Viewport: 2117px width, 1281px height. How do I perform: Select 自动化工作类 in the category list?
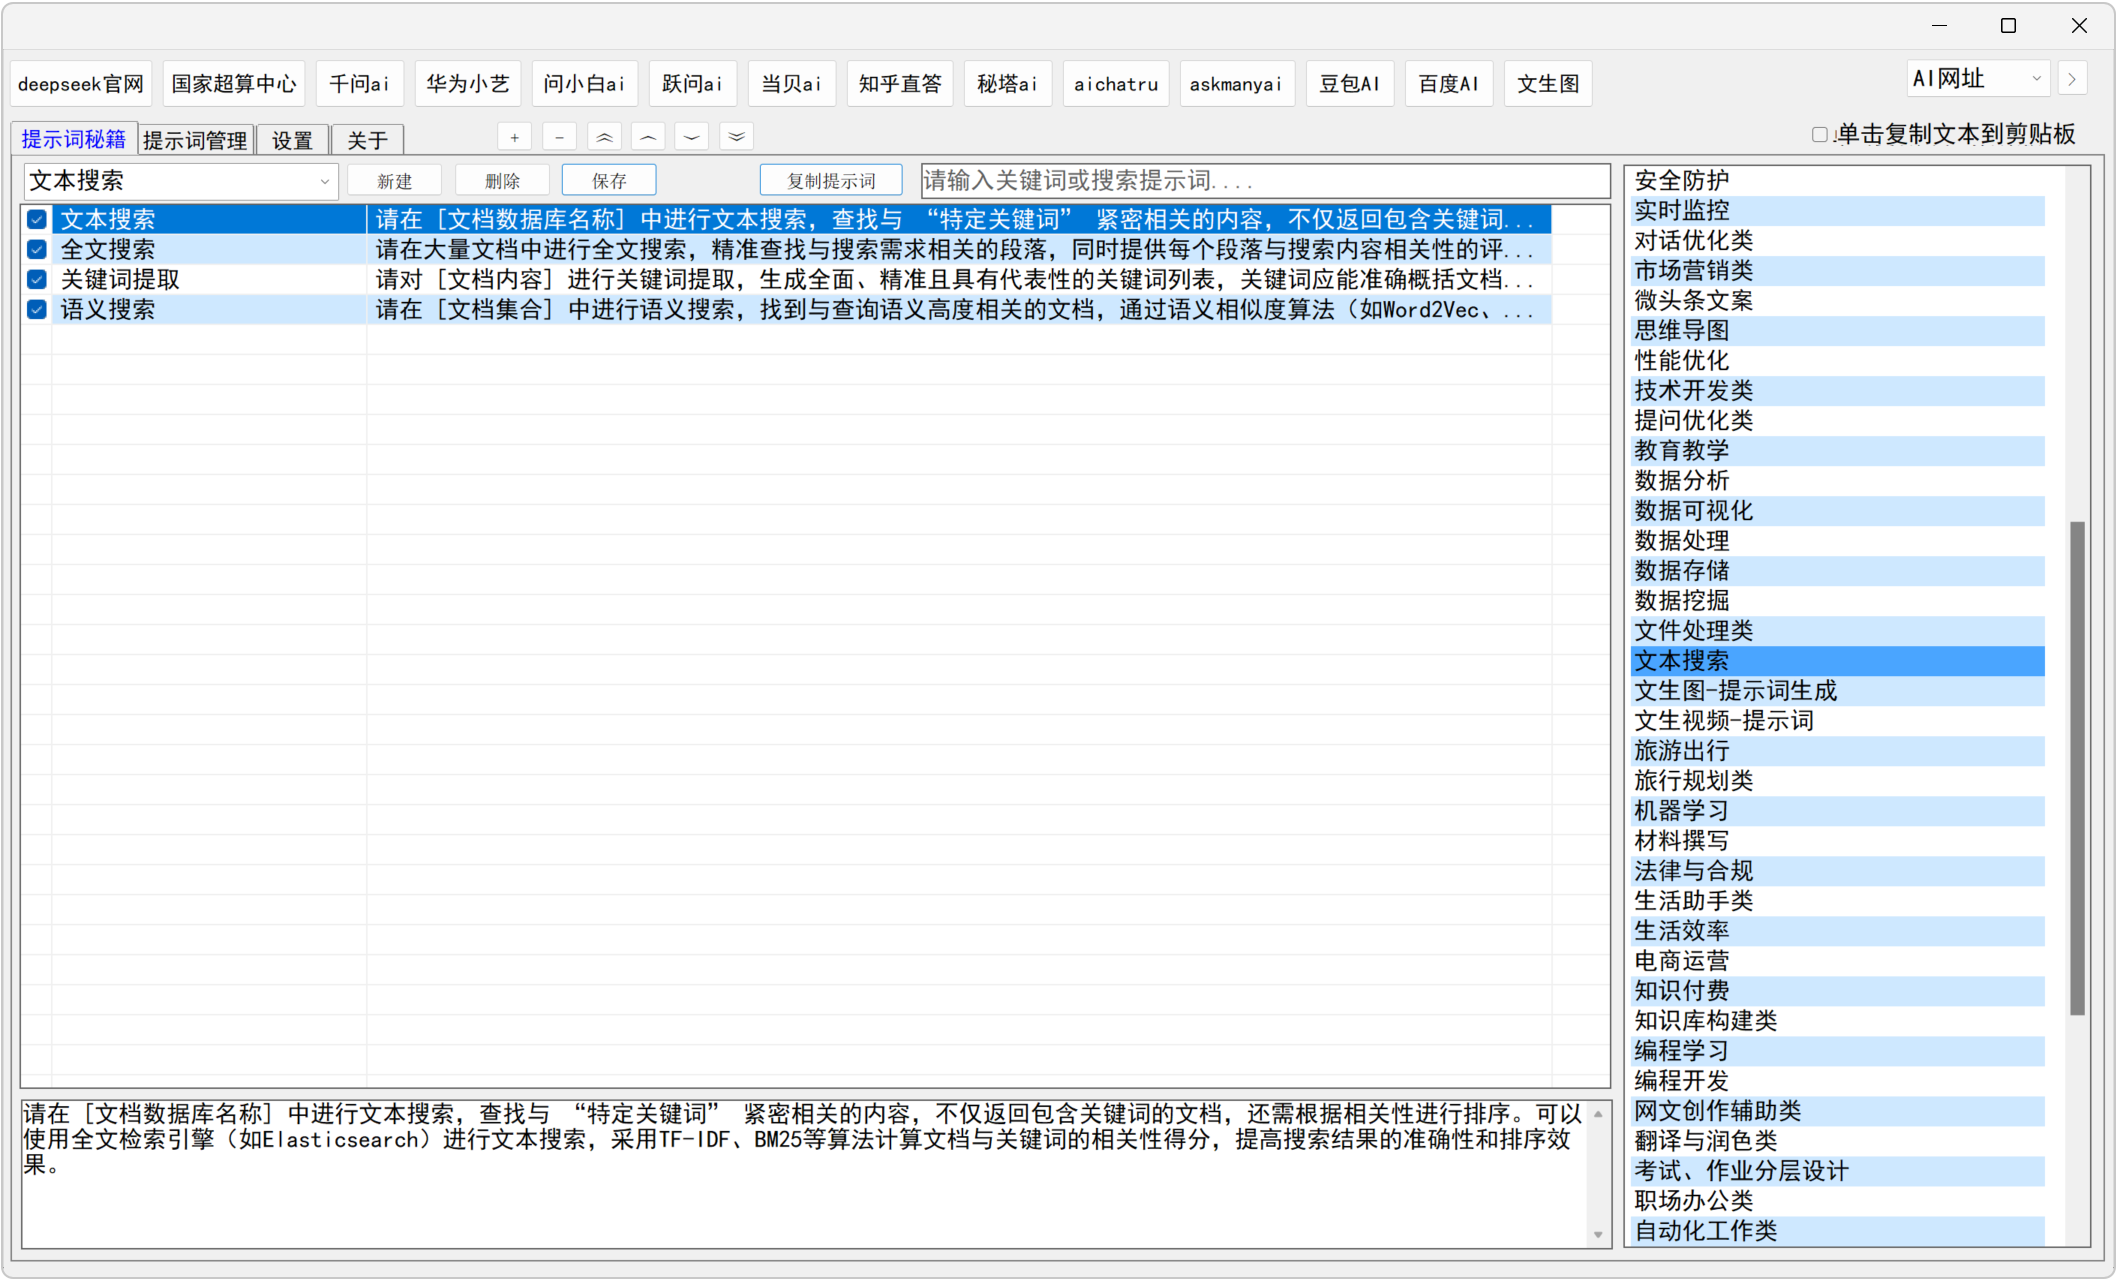1837,1231
